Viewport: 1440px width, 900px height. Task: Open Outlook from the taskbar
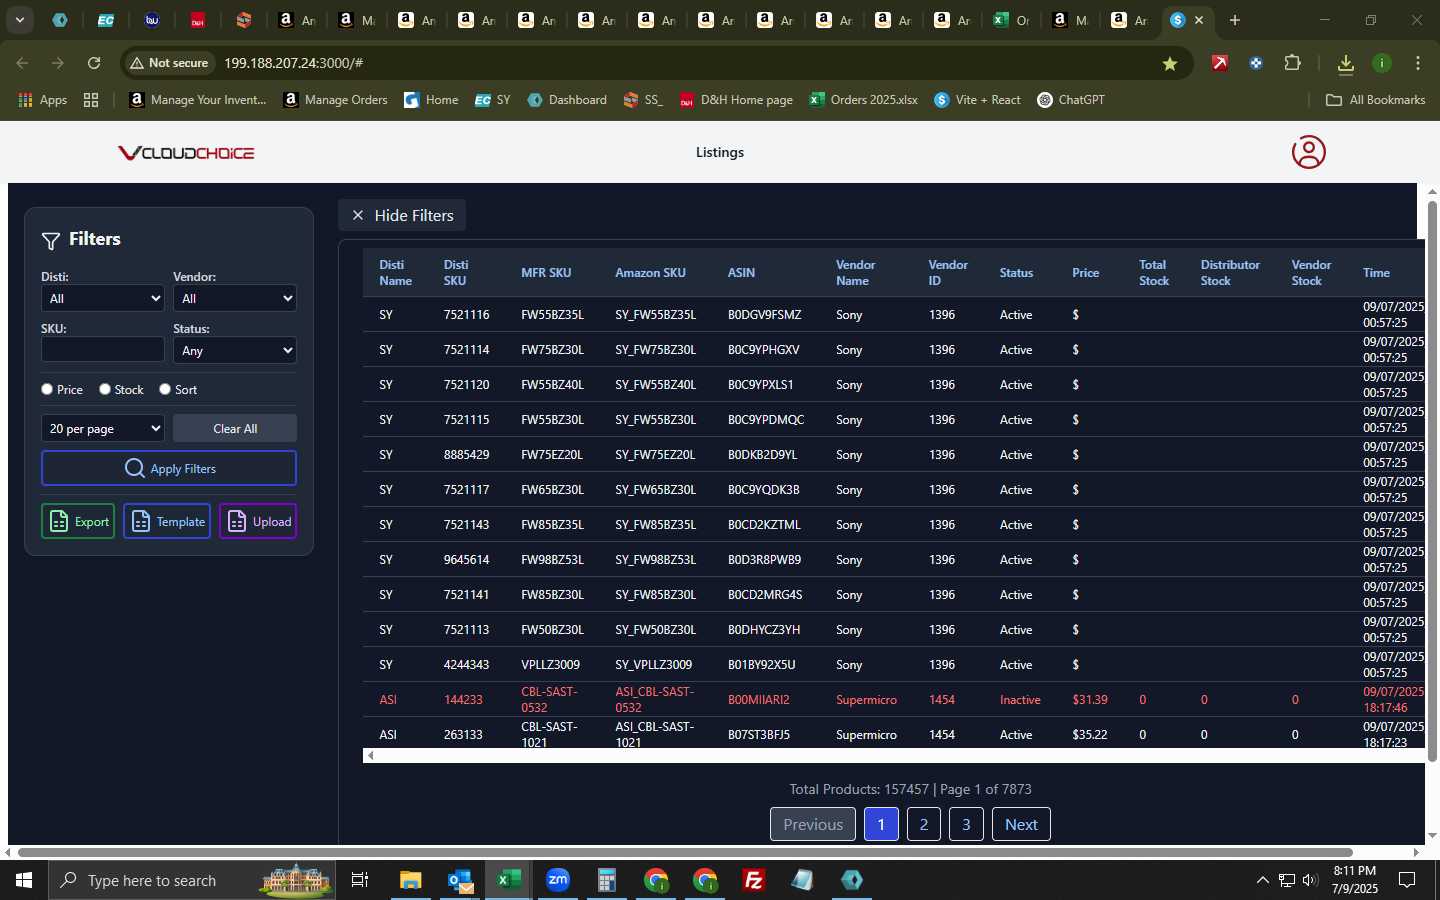460,880
